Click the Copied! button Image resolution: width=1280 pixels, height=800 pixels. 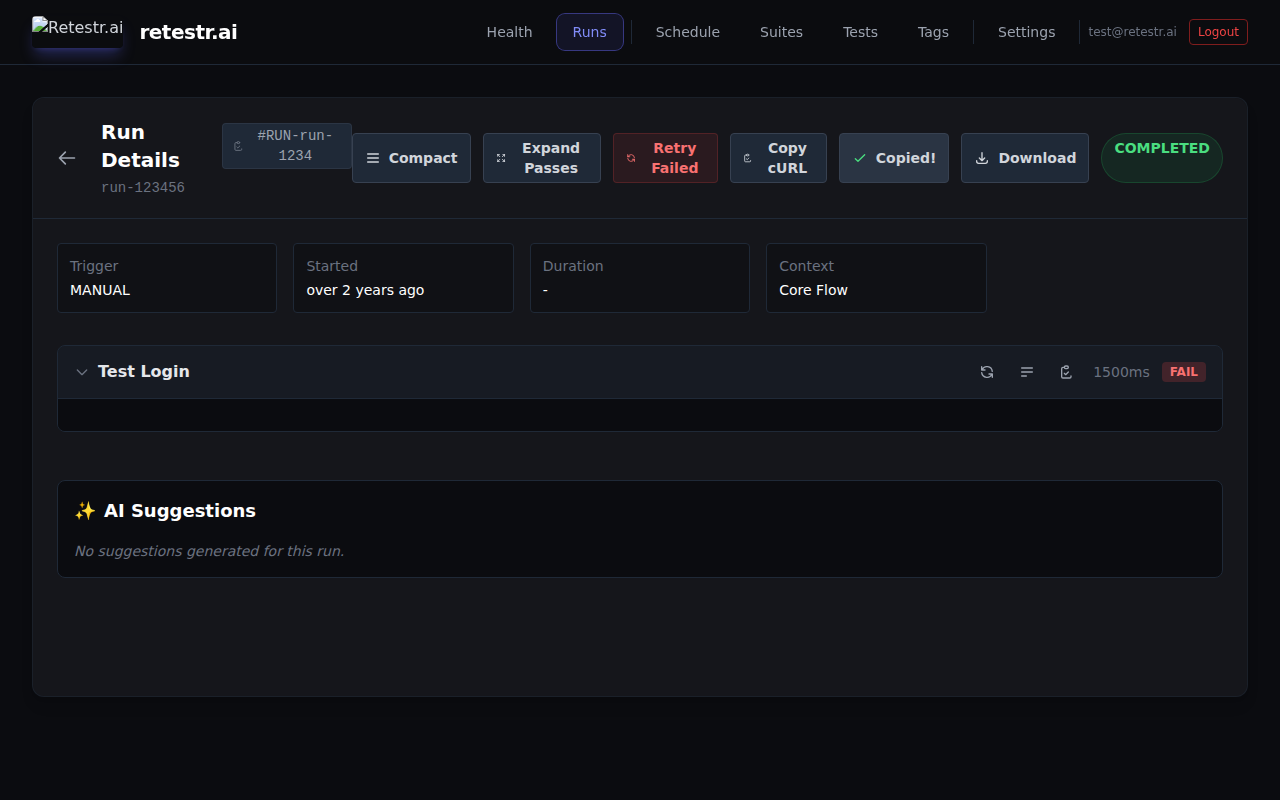pos(893,158)
